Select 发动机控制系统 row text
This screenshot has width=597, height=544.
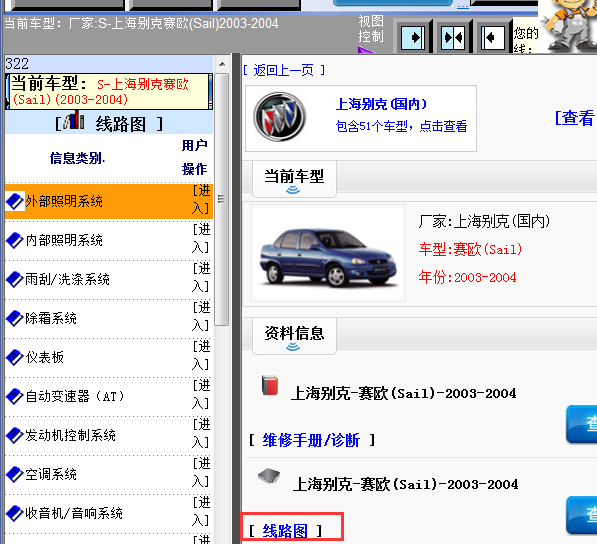[x=70, y=435]
